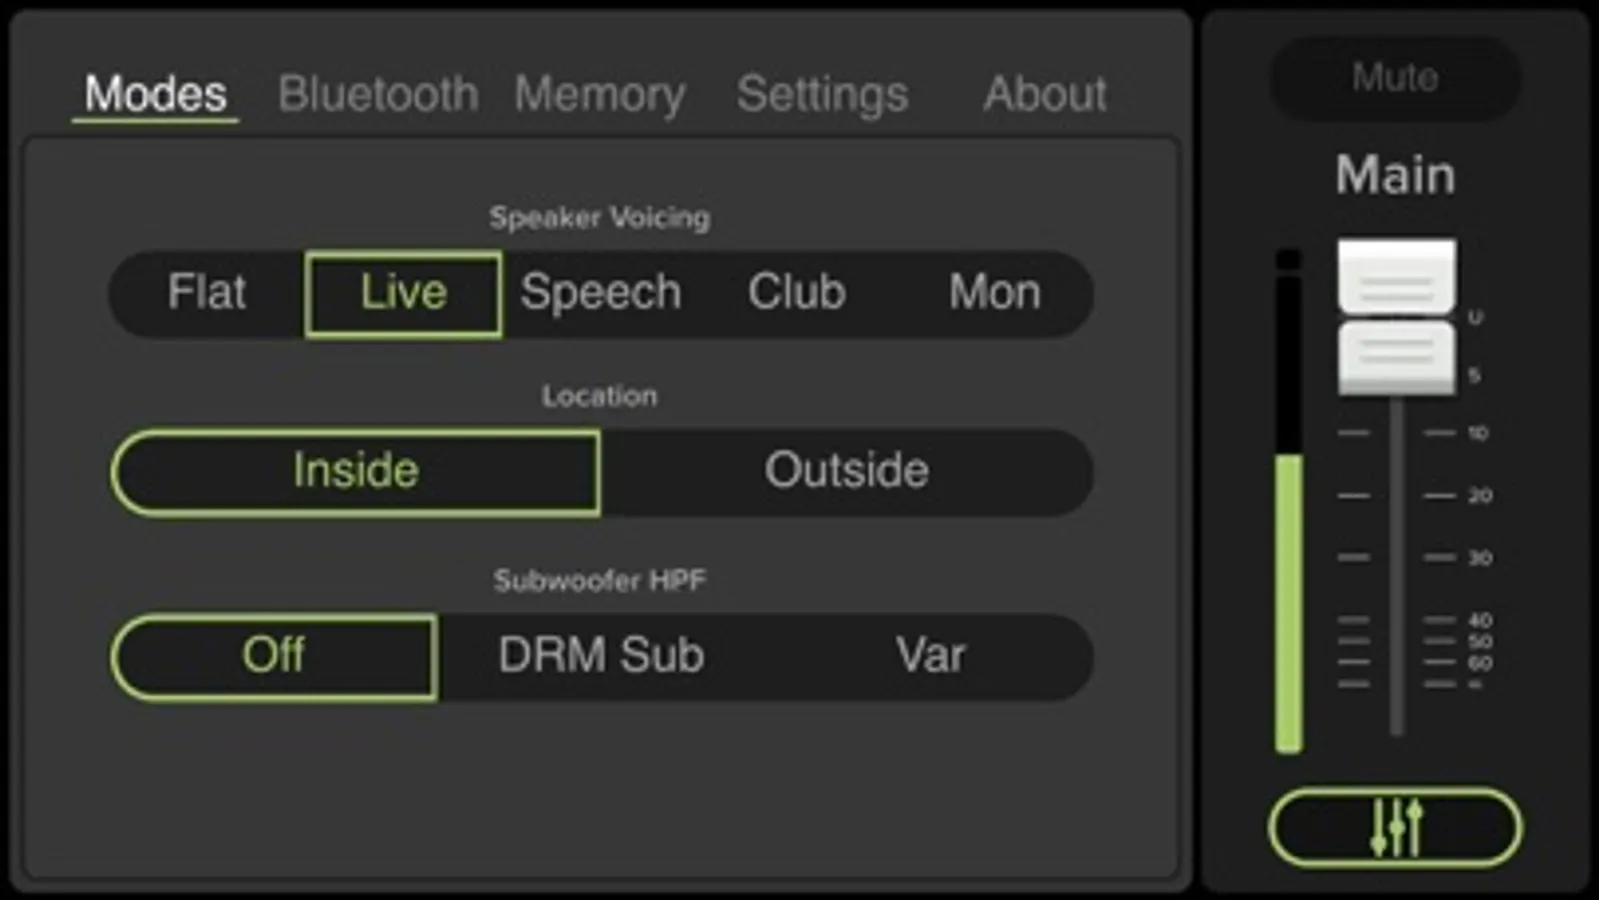Select Speech voicing mode

click(x=601, y=293)
